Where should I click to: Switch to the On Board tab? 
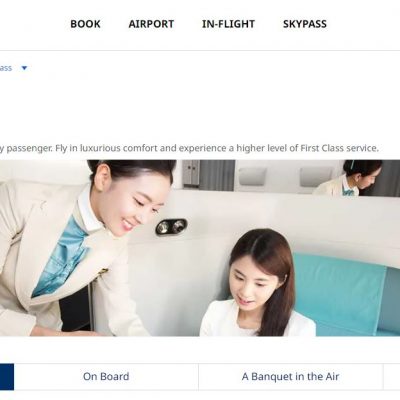(106, 377)
